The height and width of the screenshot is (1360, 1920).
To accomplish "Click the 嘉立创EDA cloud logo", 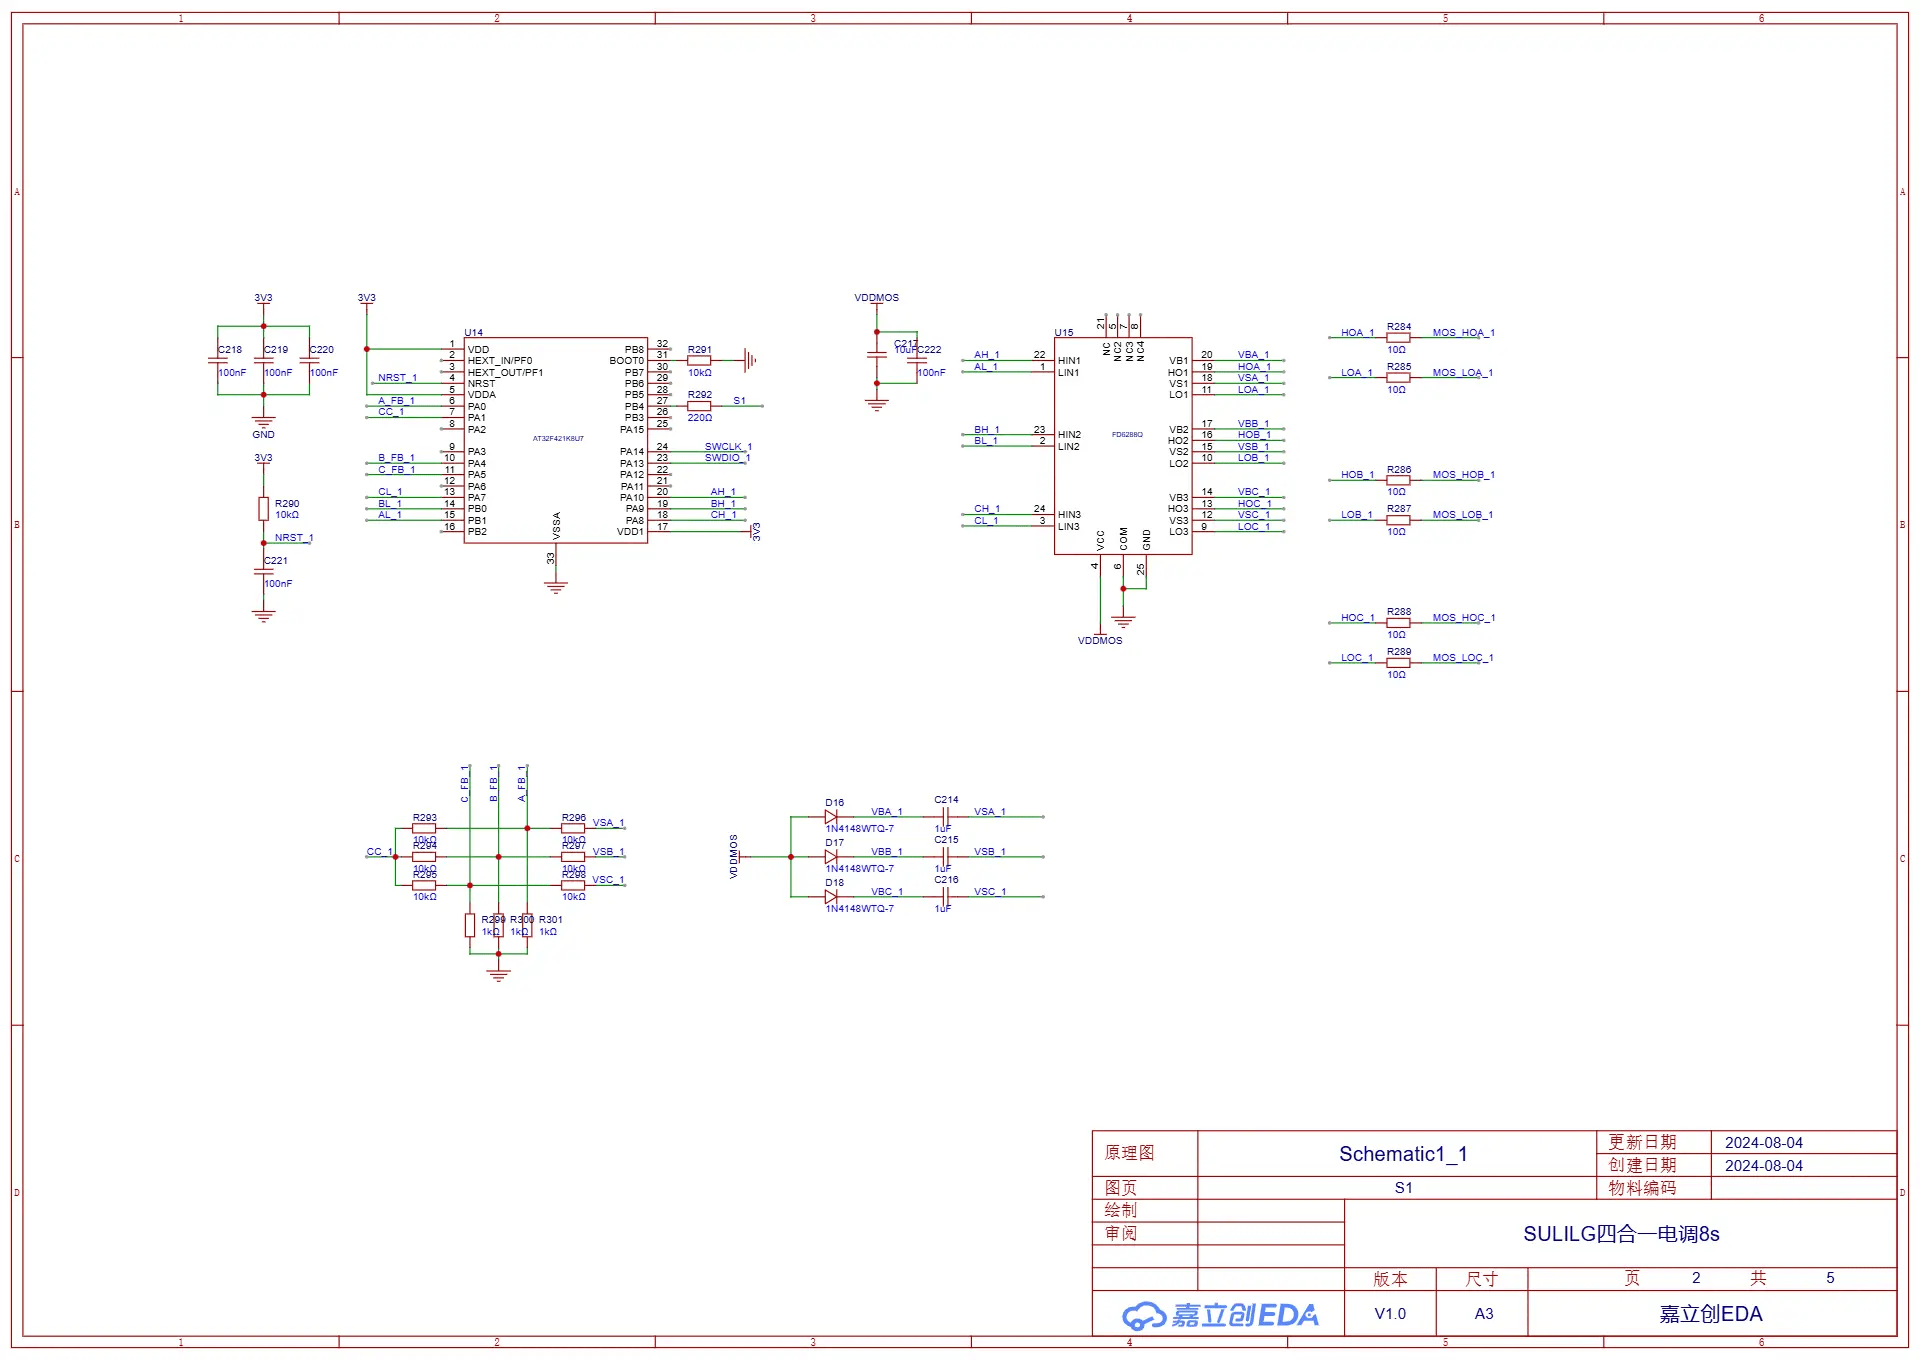I will click(x=1220, y=1315).
